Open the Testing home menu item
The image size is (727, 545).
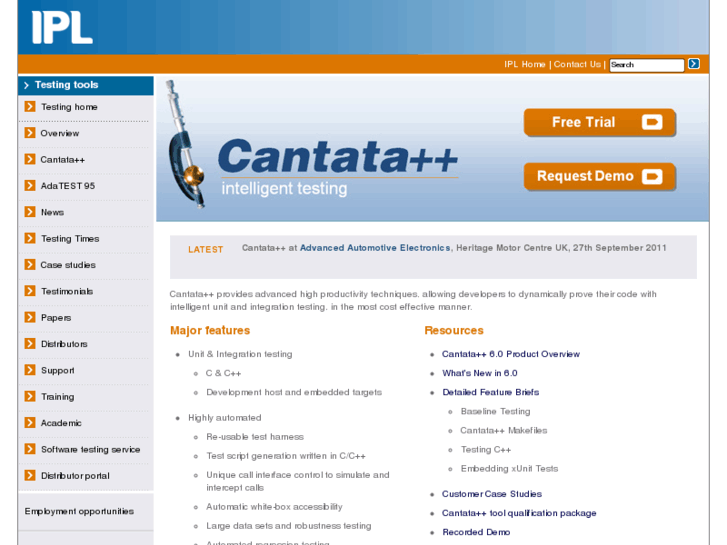pos(69,107)
